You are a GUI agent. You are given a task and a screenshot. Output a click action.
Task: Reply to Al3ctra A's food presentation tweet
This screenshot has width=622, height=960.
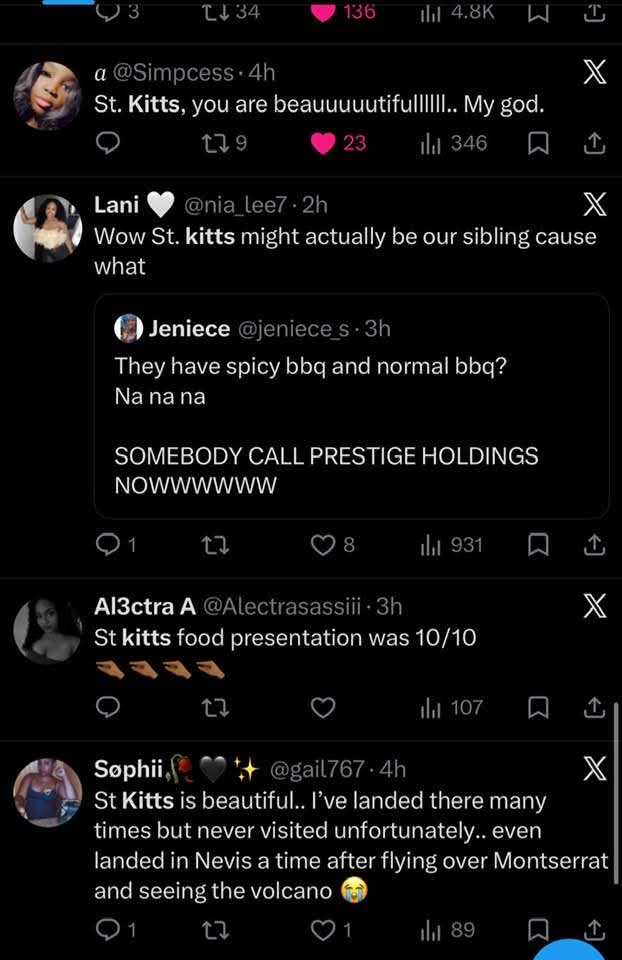107,708
